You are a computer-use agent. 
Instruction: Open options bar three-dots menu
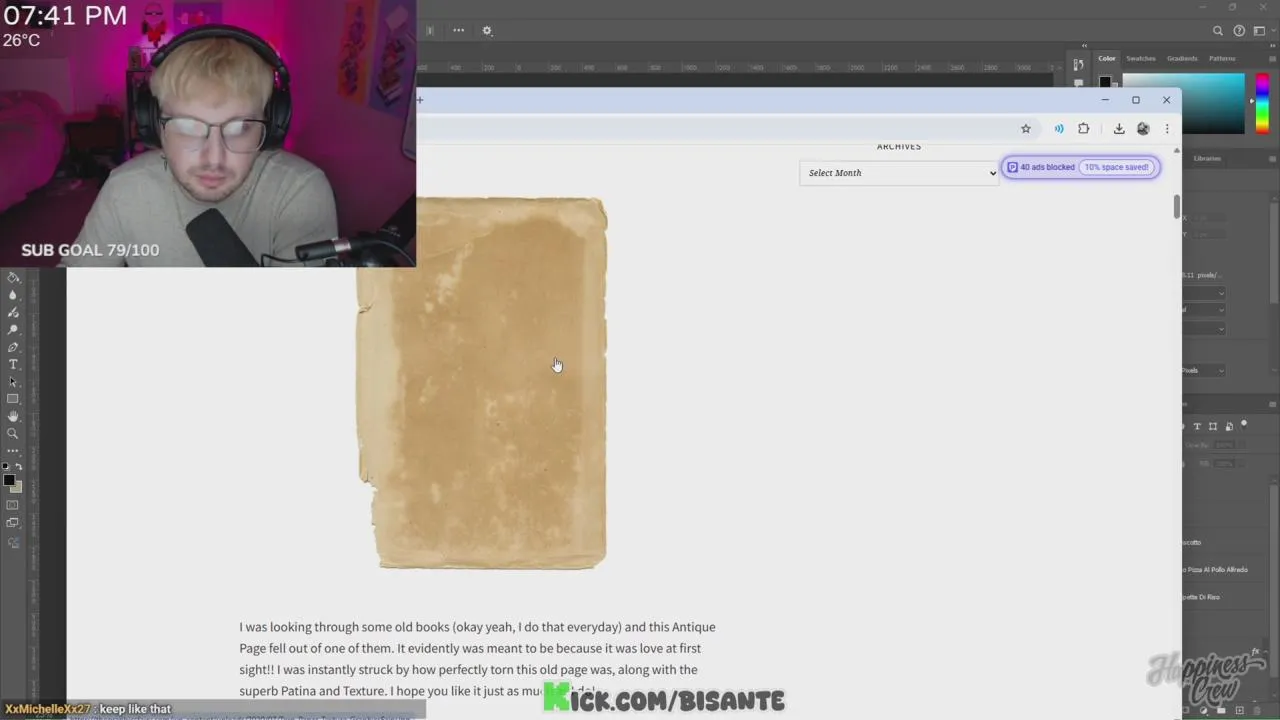(458, 30)
